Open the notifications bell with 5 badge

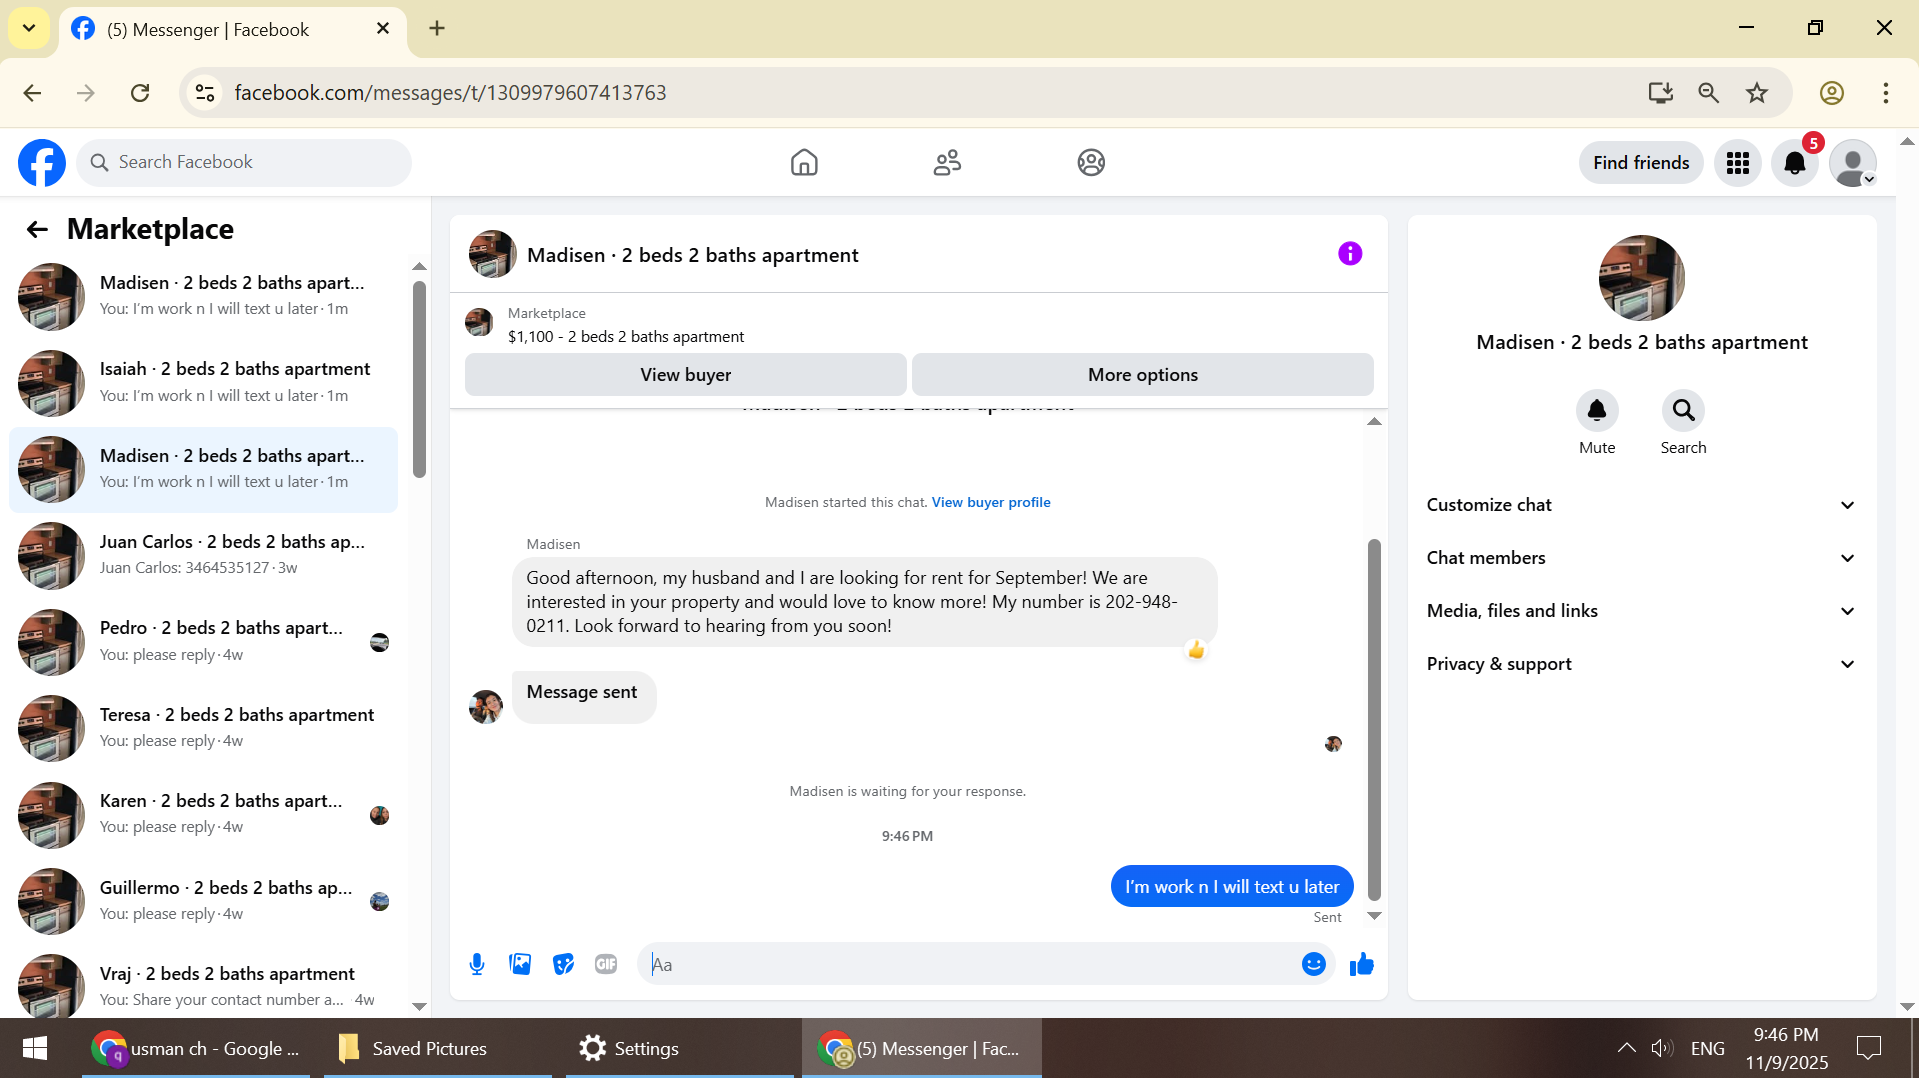(1795, 163)
